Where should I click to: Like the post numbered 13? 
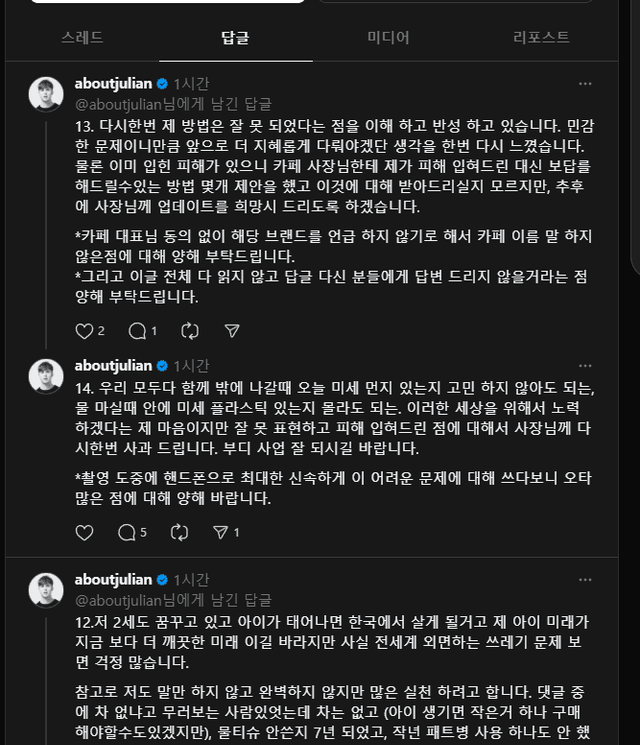tap(84, 330)
